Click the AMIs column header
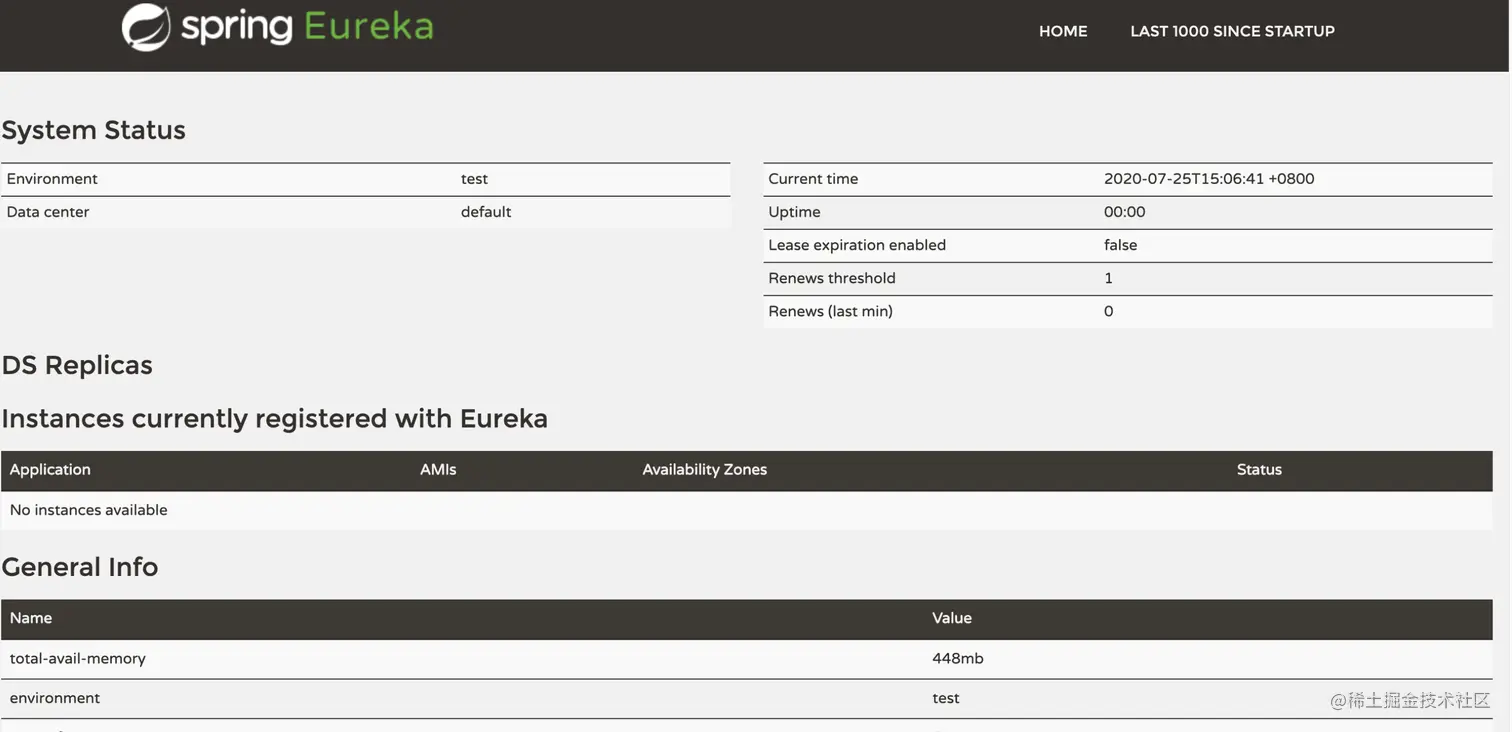Viewport: 1512px width, 732px height. (438, 470)
